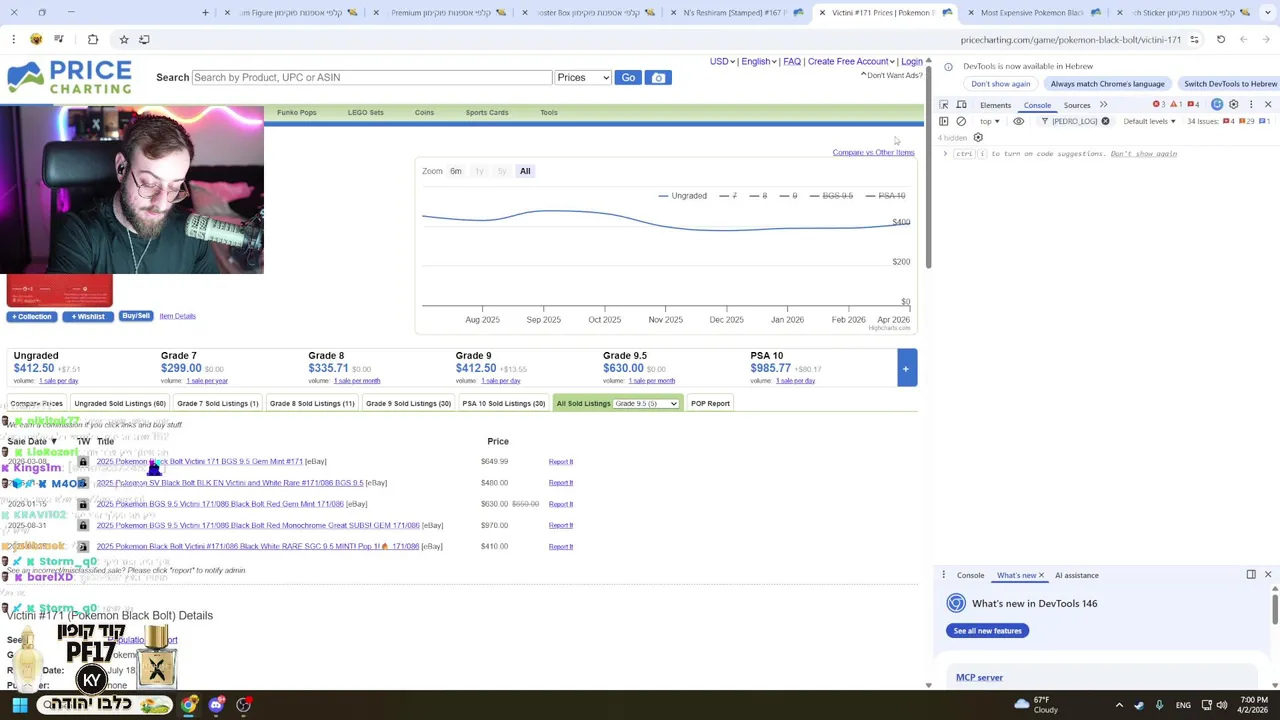Close the What's new tab
The image size is (1280, 720).
pos(1041,575)
